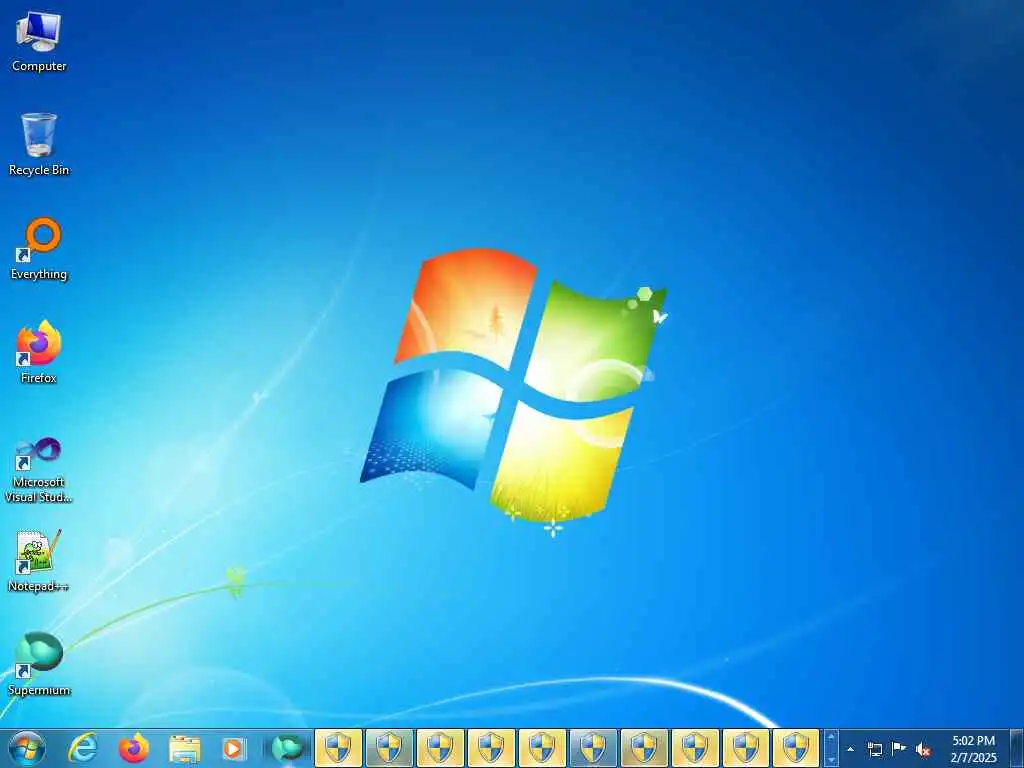Open the network status tray icon
Viewport: 1024px width, 768px height.
pyautogui.click(x=874, y=749)
